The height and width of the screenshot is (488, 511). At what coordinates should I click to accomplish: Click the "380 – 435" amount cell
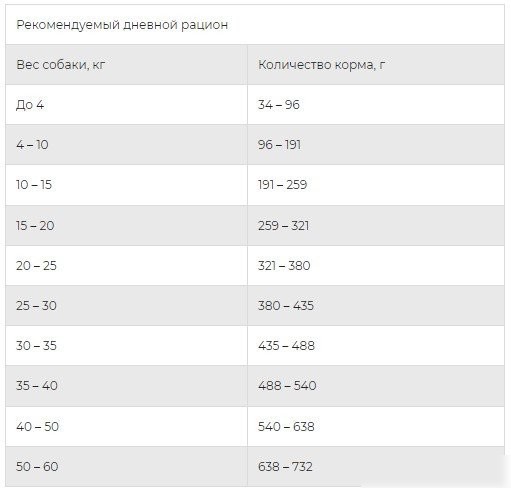[x=286, y=306]
